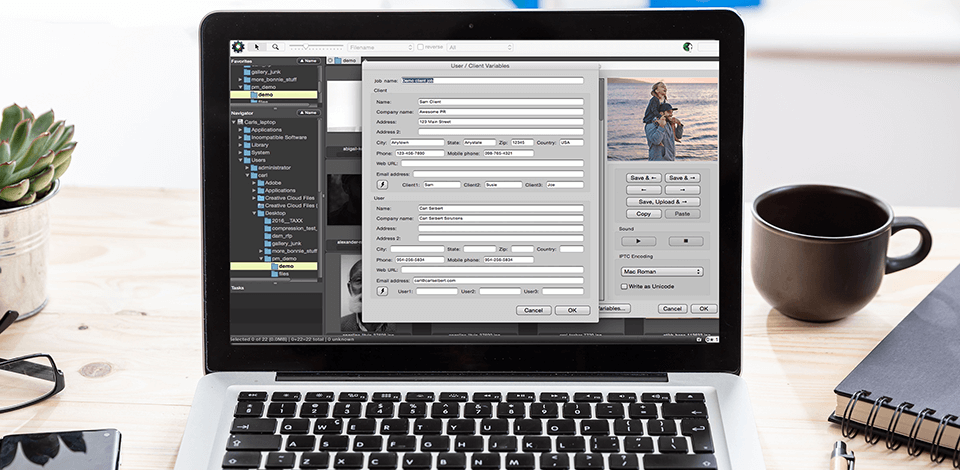Click the lightning button in User section
Screen dimensions: 960x470
coord(383,291)
